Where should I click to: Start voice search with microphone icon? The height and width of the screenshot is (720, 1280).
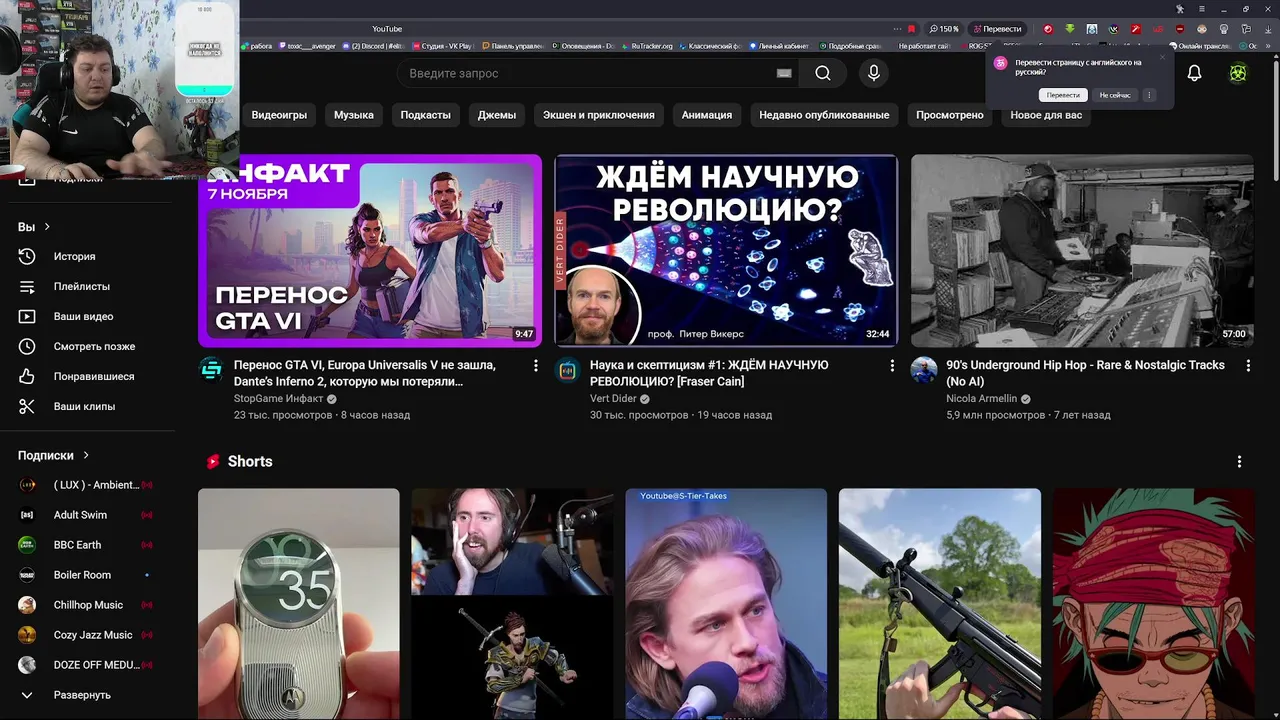click(x=874, y=73)
